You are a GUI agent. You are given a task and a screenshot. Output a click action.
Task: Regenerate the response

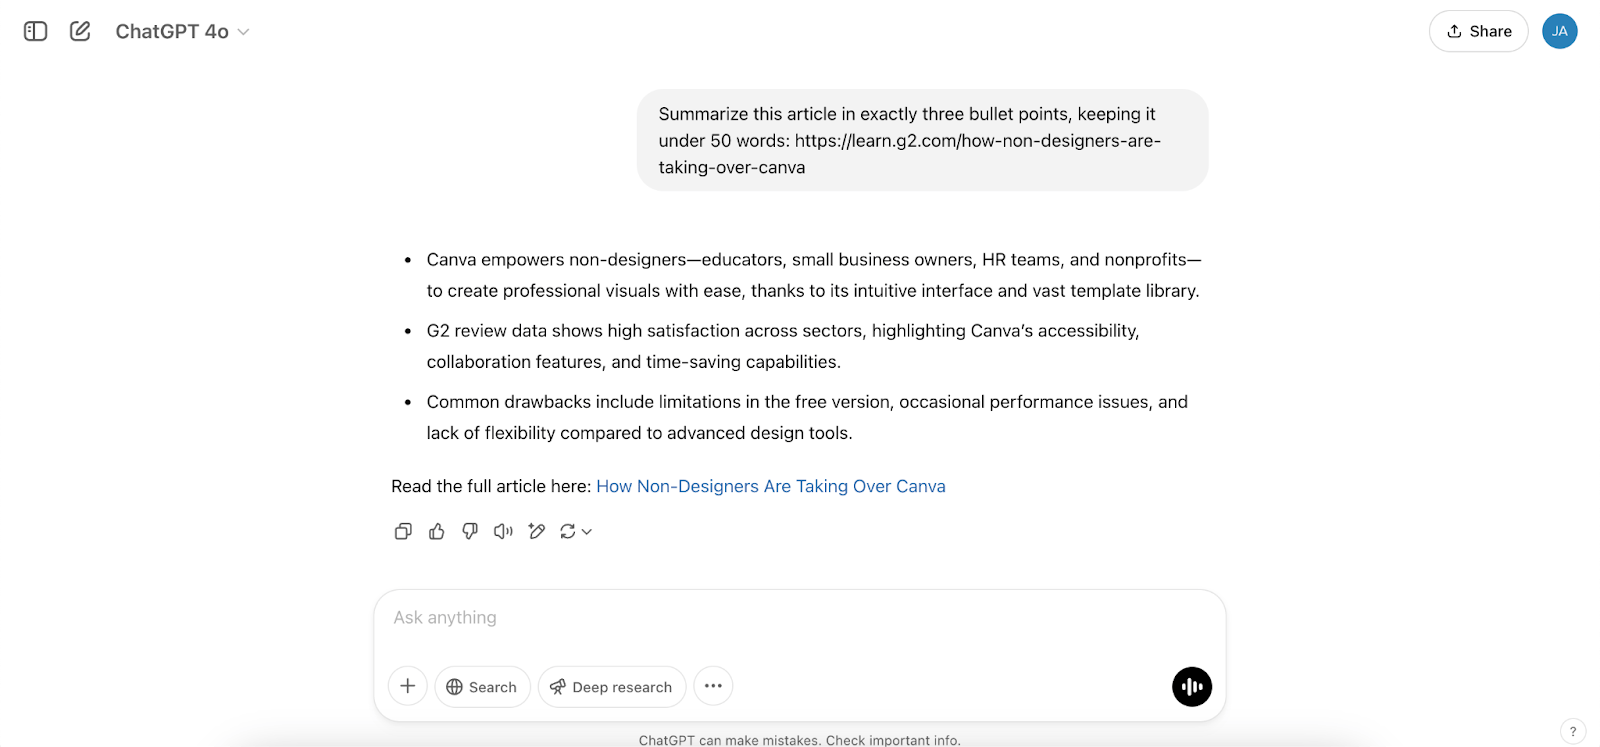[568, 531]
